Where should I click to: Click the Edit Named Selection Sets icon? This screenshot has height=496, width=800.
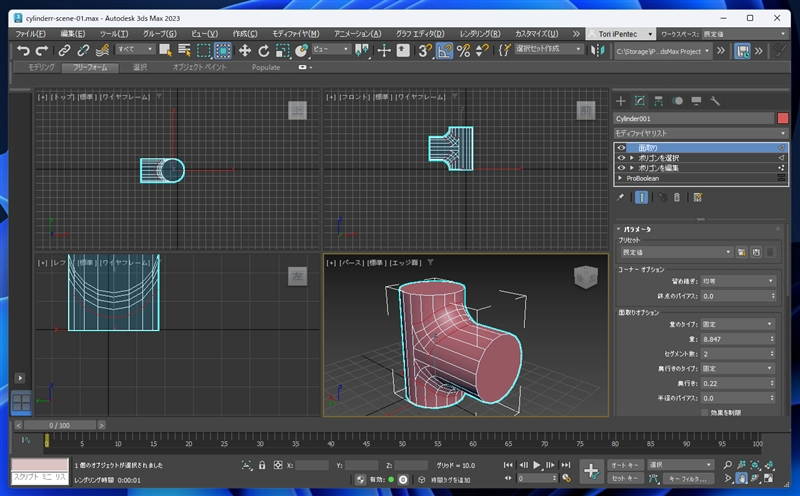tap(505, 50)
